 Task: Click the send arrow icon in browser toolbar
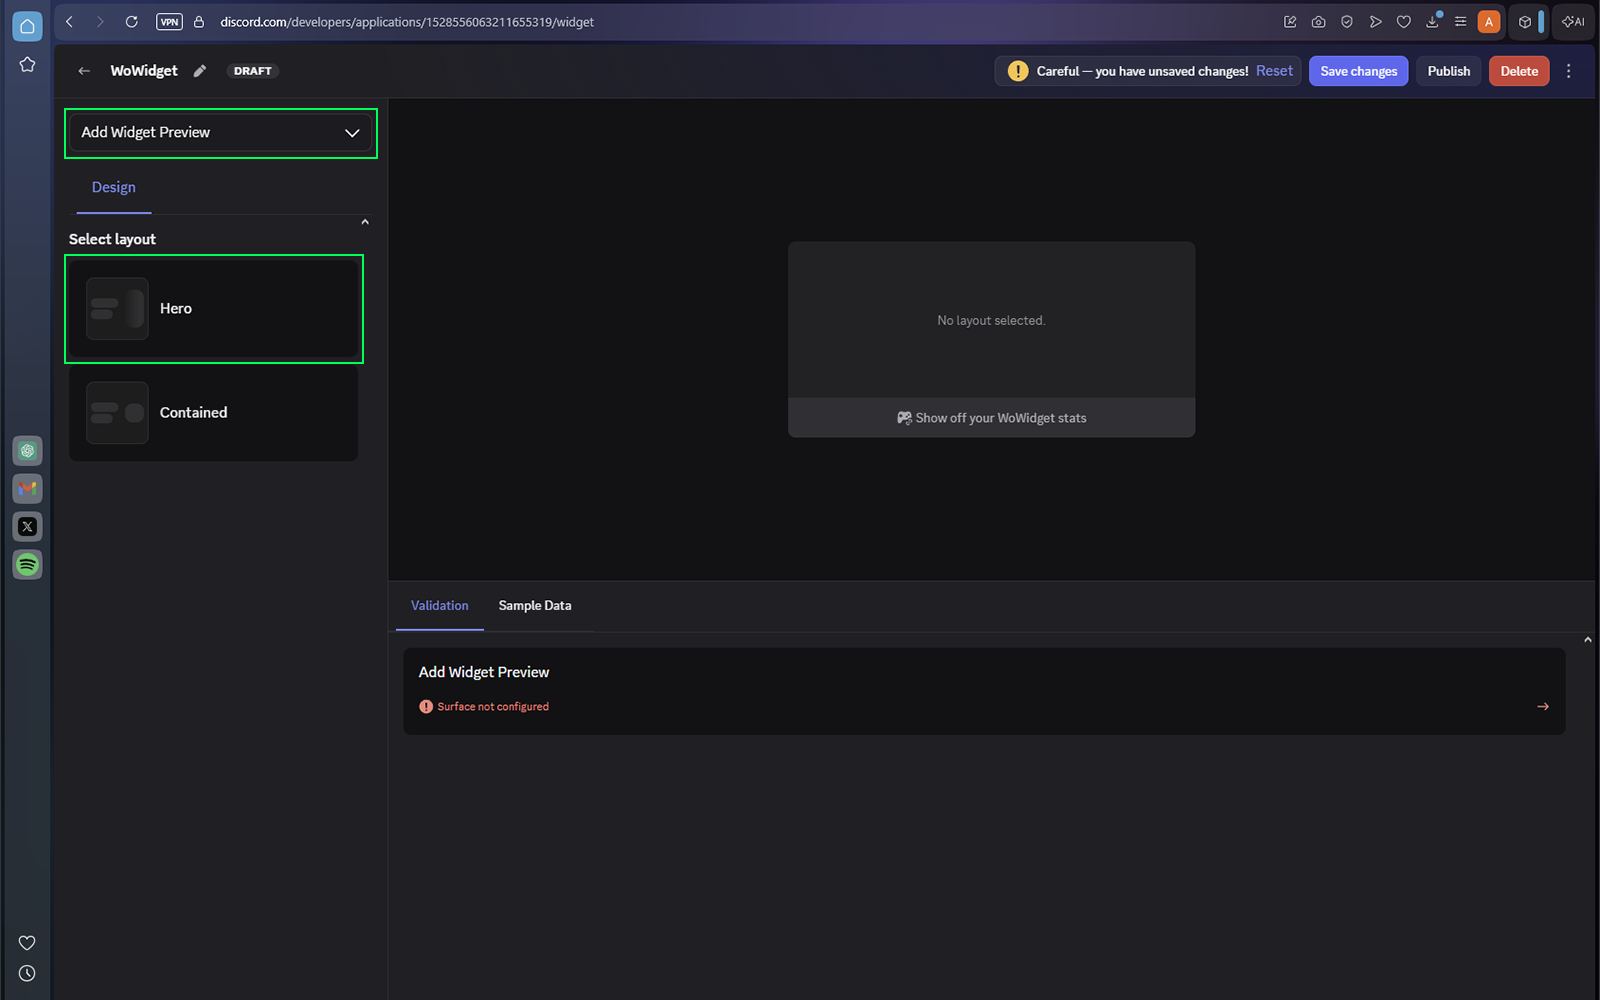point(1376,22)
